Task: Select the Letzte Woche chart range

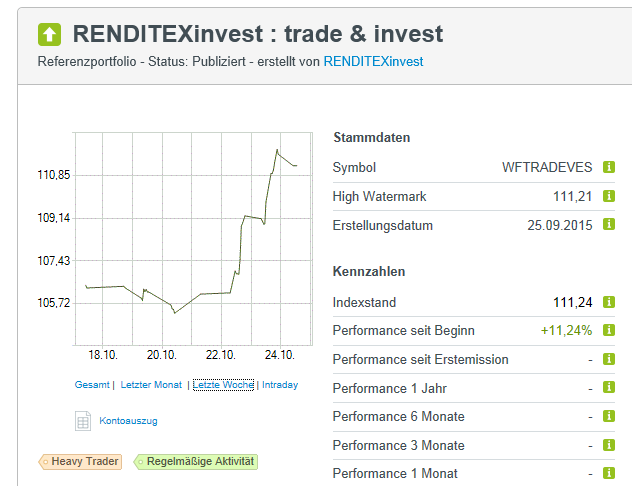Action: 223,385
